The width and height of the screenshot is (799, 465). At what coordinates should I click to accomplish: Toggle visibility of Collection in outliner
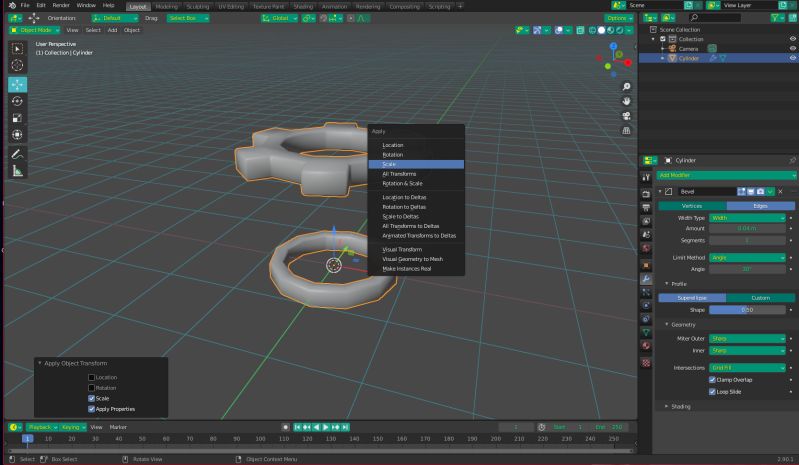(x=792, y=39)
